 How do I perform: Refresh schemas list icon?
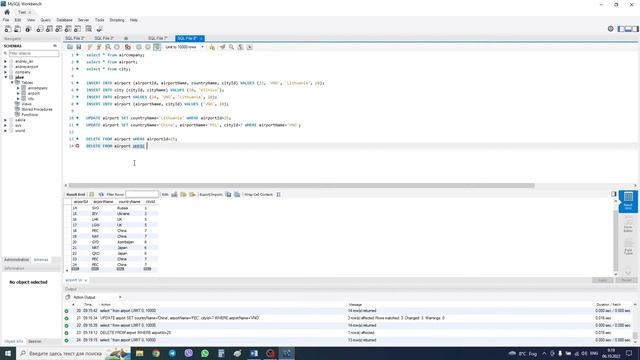[55, 46]
